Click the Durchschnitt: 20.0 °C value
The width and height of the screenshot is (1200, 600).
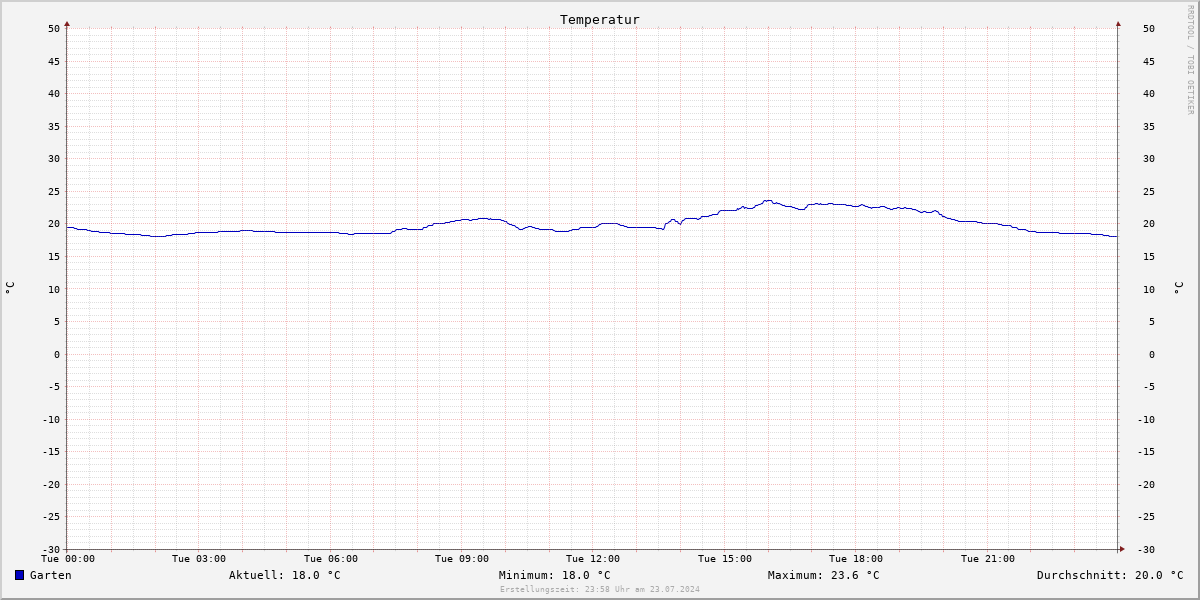click(x=1110, y=575)
